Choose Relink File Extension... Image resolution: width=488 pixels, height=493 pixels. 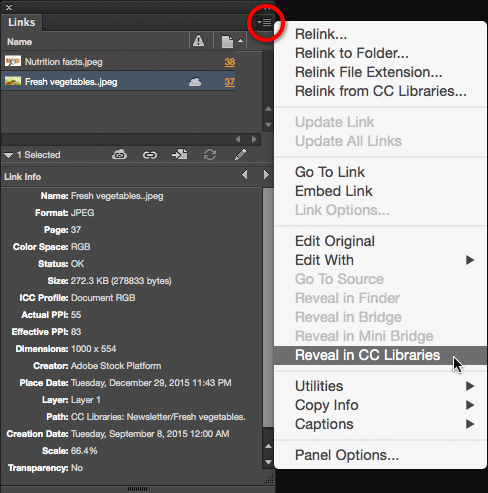[380, 72]
